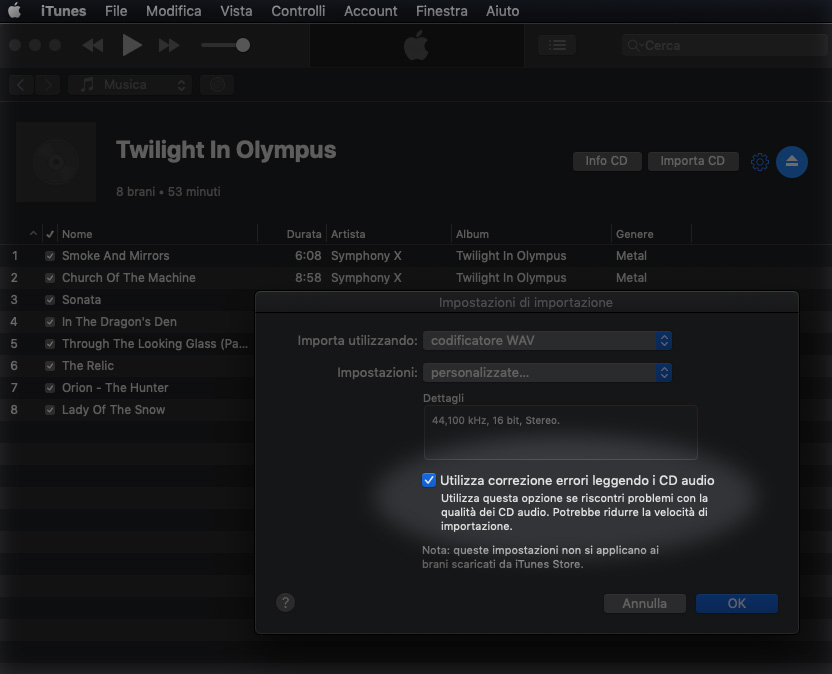Click the 6:08 duration cell
Screen dimensions: 832x674
(308, 256)
